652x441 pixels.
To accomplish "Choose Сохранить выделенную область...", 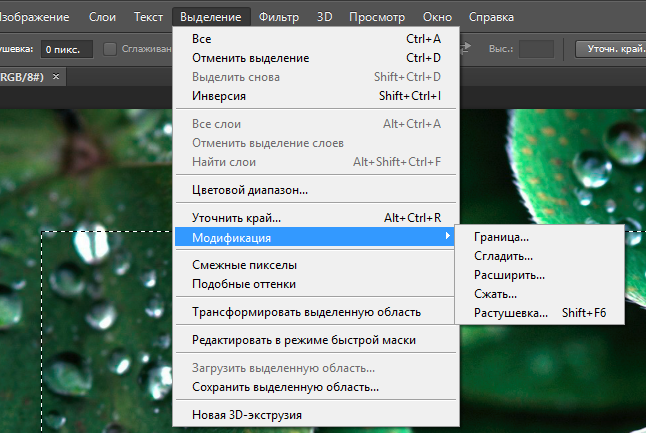I will click(316, 387).
